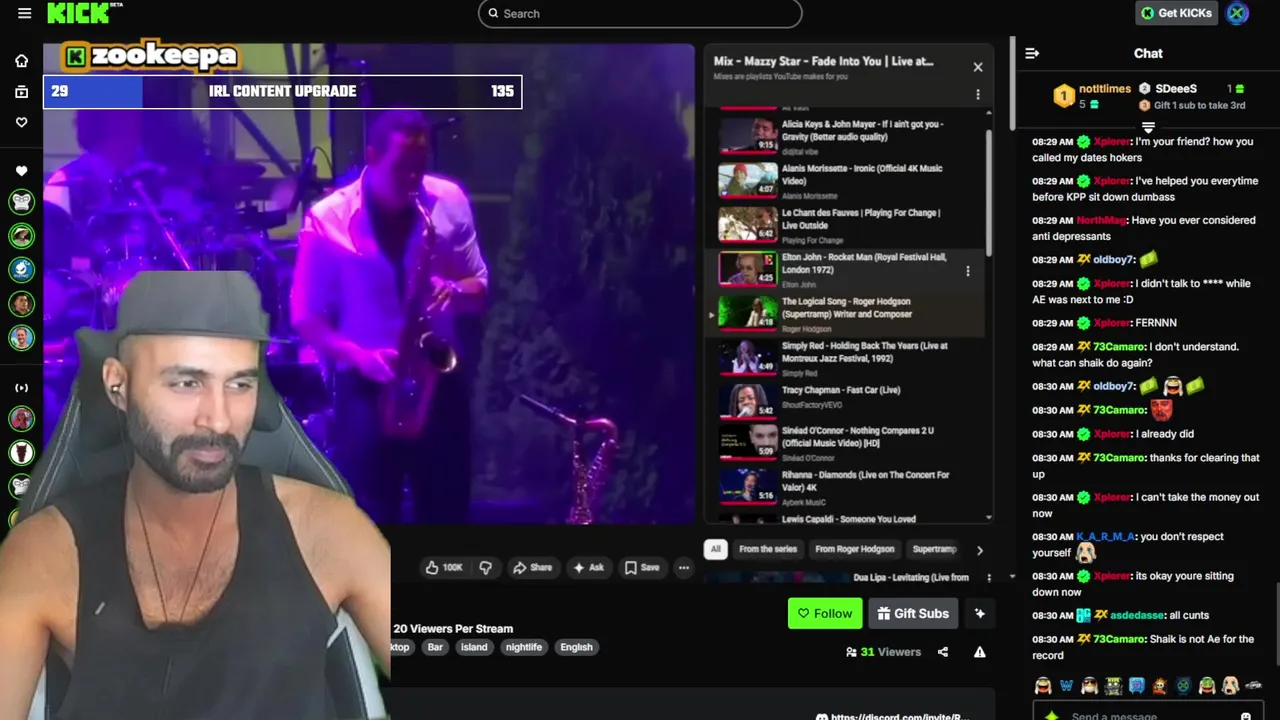Report the stream with warning icon
This screenshot has height=720, width=1280.
tap(980, 652)
